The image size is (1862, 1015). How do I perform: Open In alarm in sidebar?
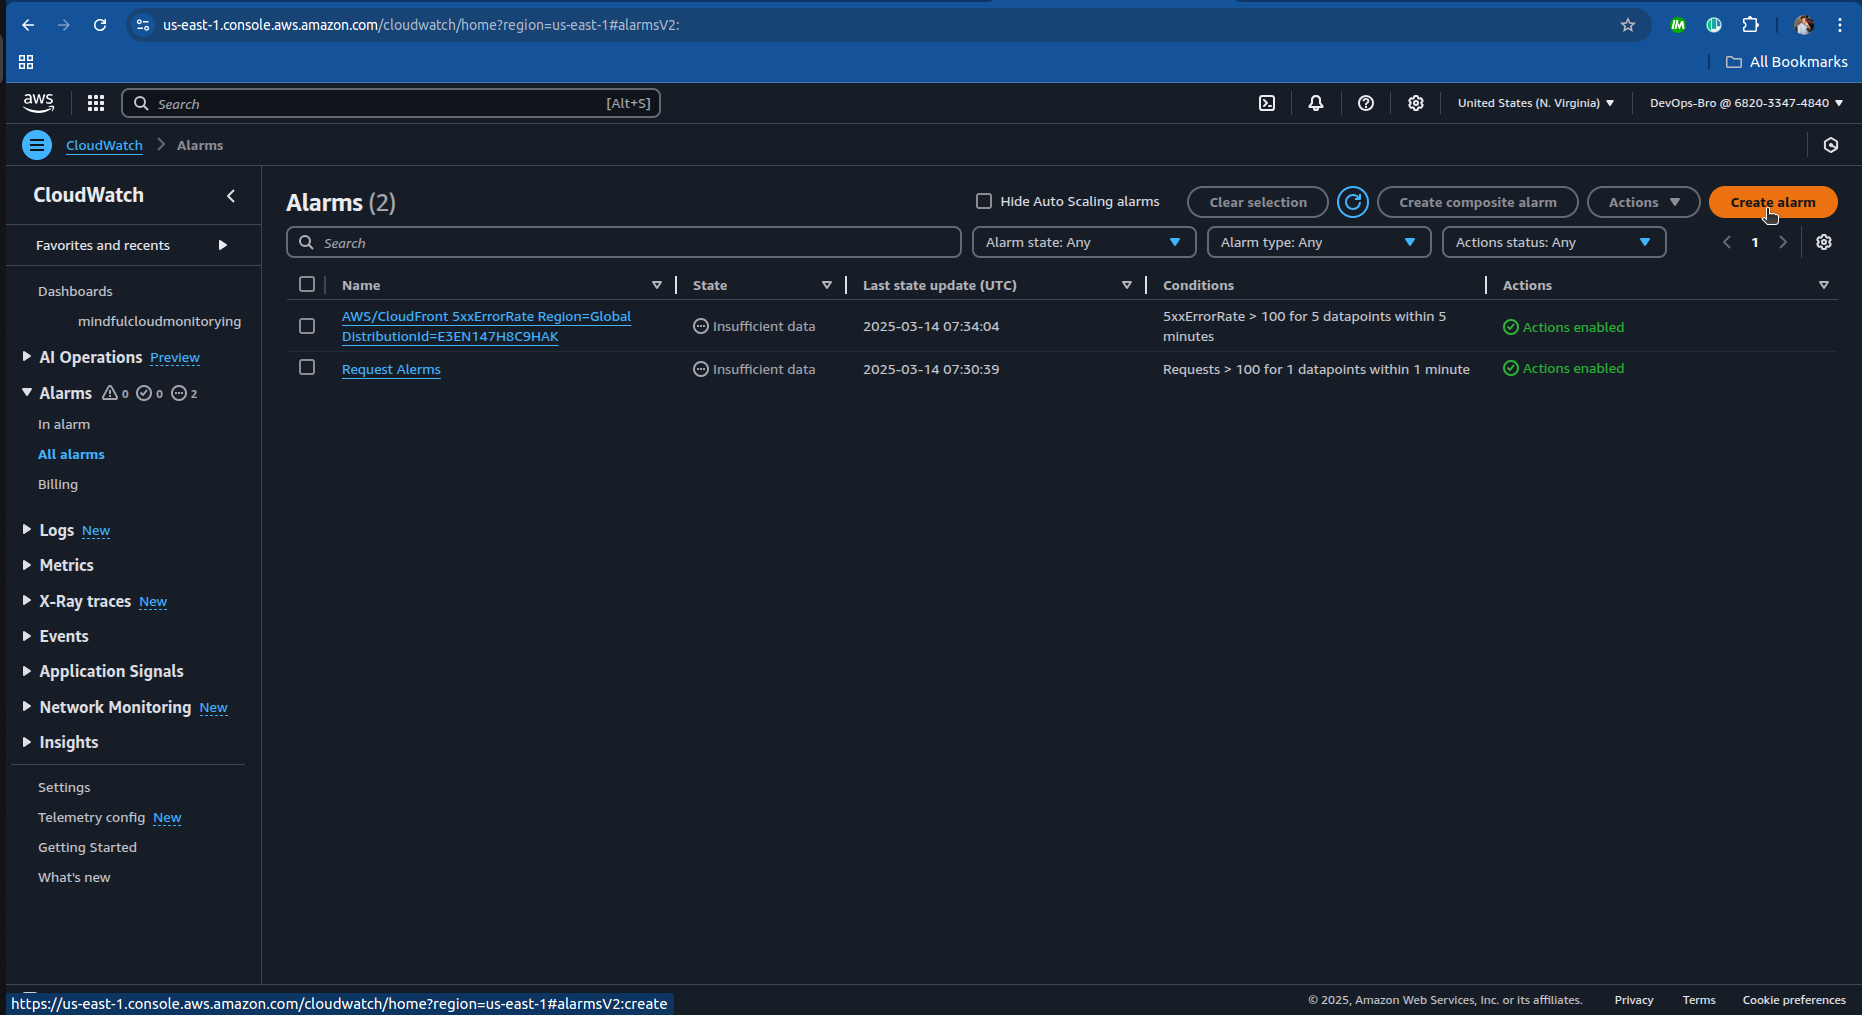[x=64, y=424]
